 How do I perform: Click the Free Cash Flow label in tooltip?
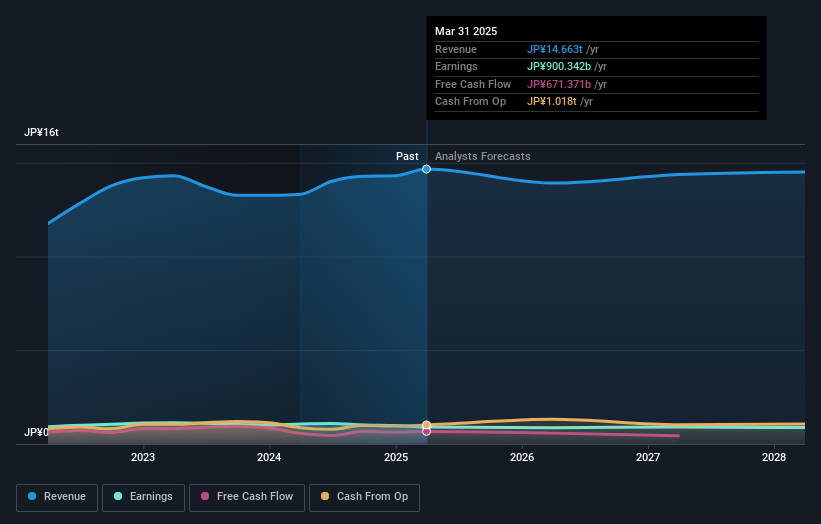[x=473, y=84]
